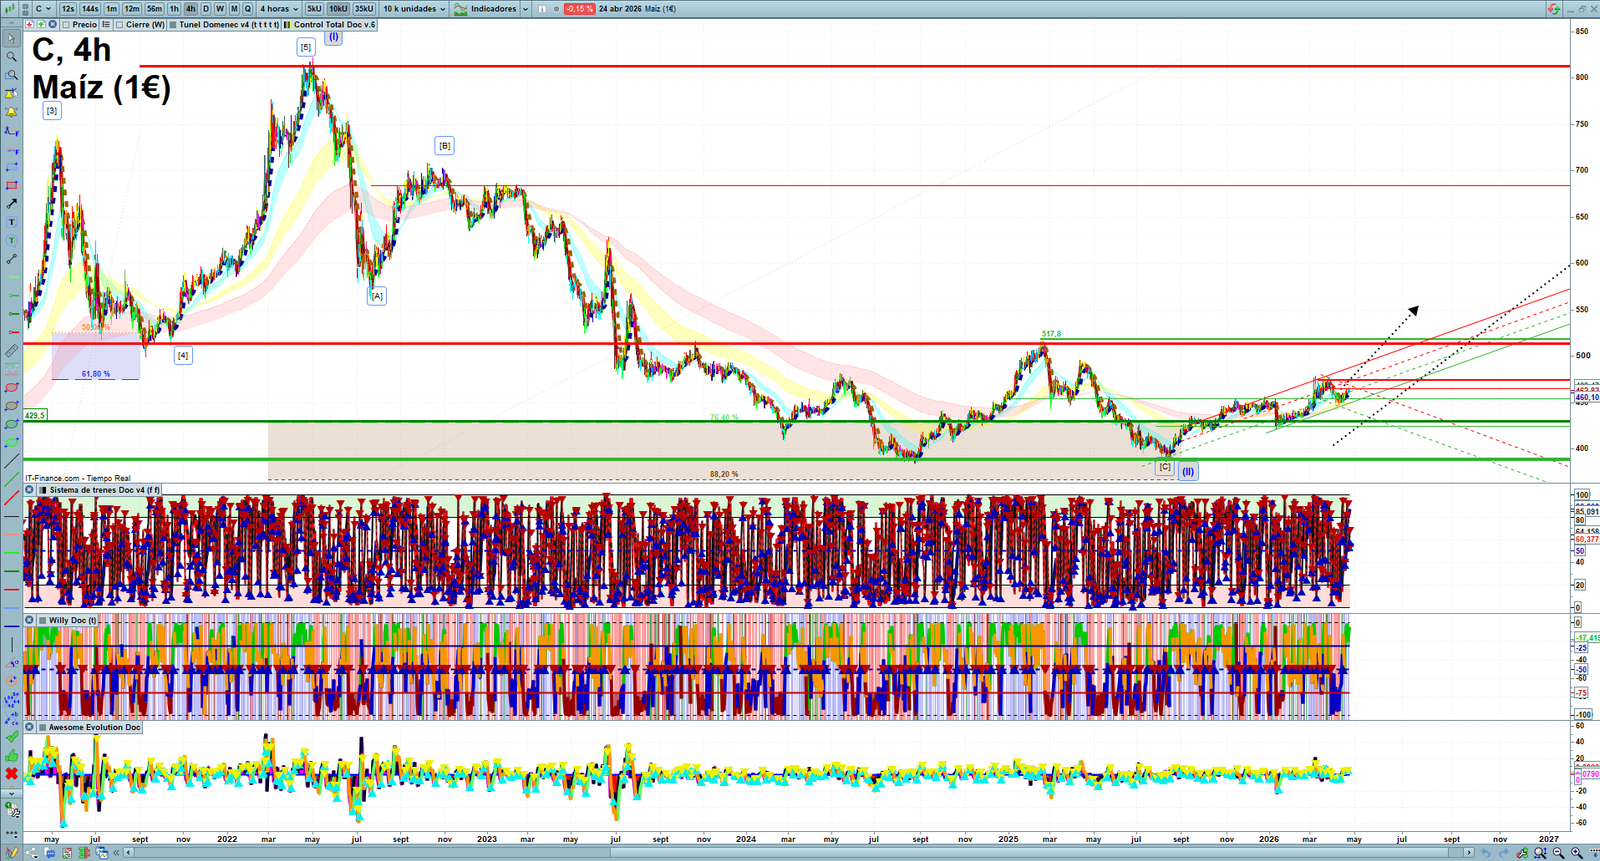Select the red ellipse drawing tool
This screenshot has width=1600, height=861.
(11, 388)
